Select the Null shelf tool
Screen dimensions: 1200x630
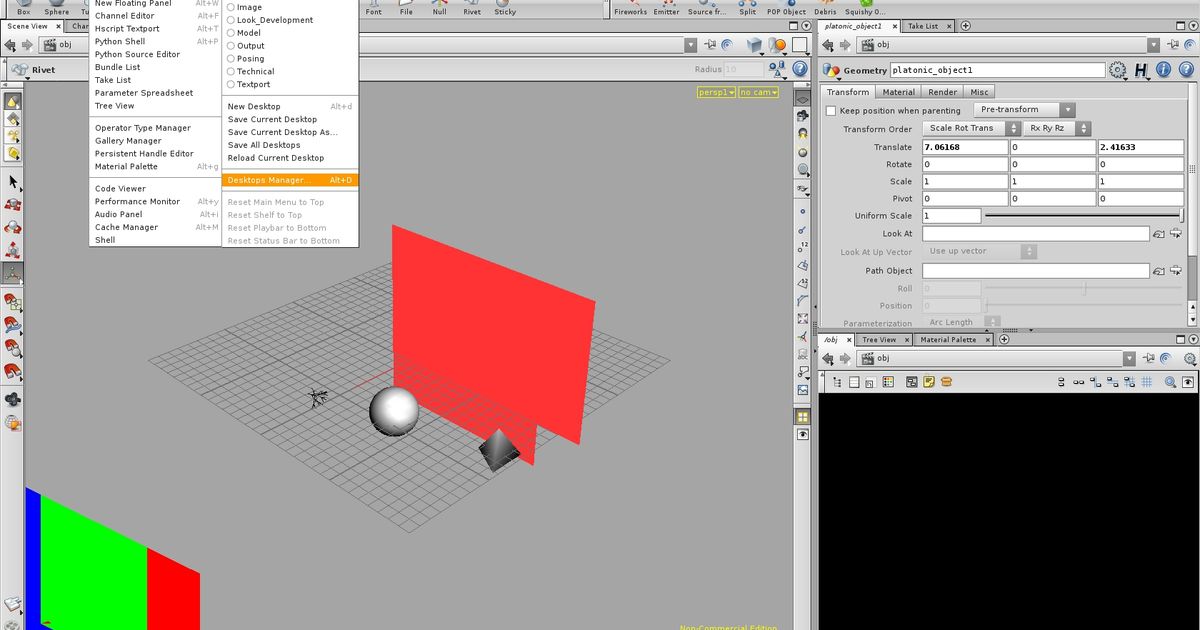coord(440,7)
